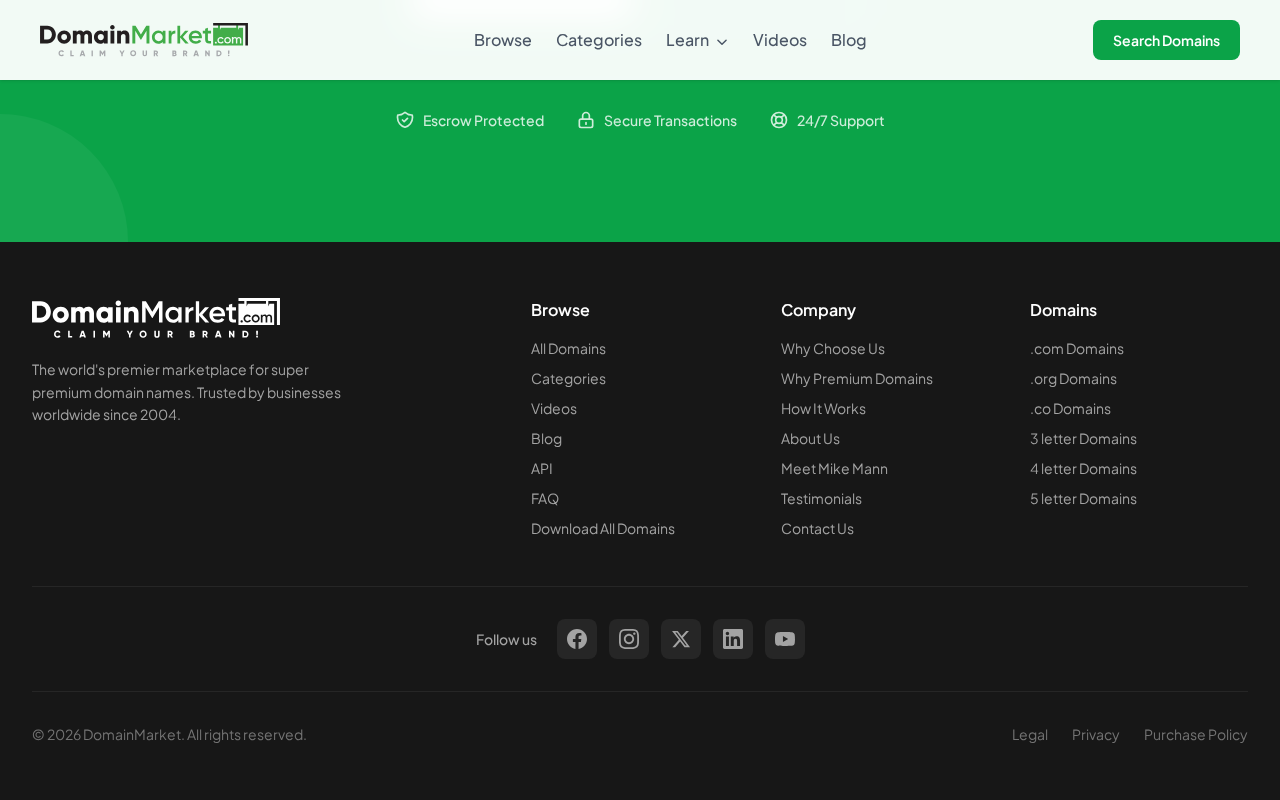Expand the Learn dropdown in navbar
The image size is (1280, 800).
coord(697,40)
